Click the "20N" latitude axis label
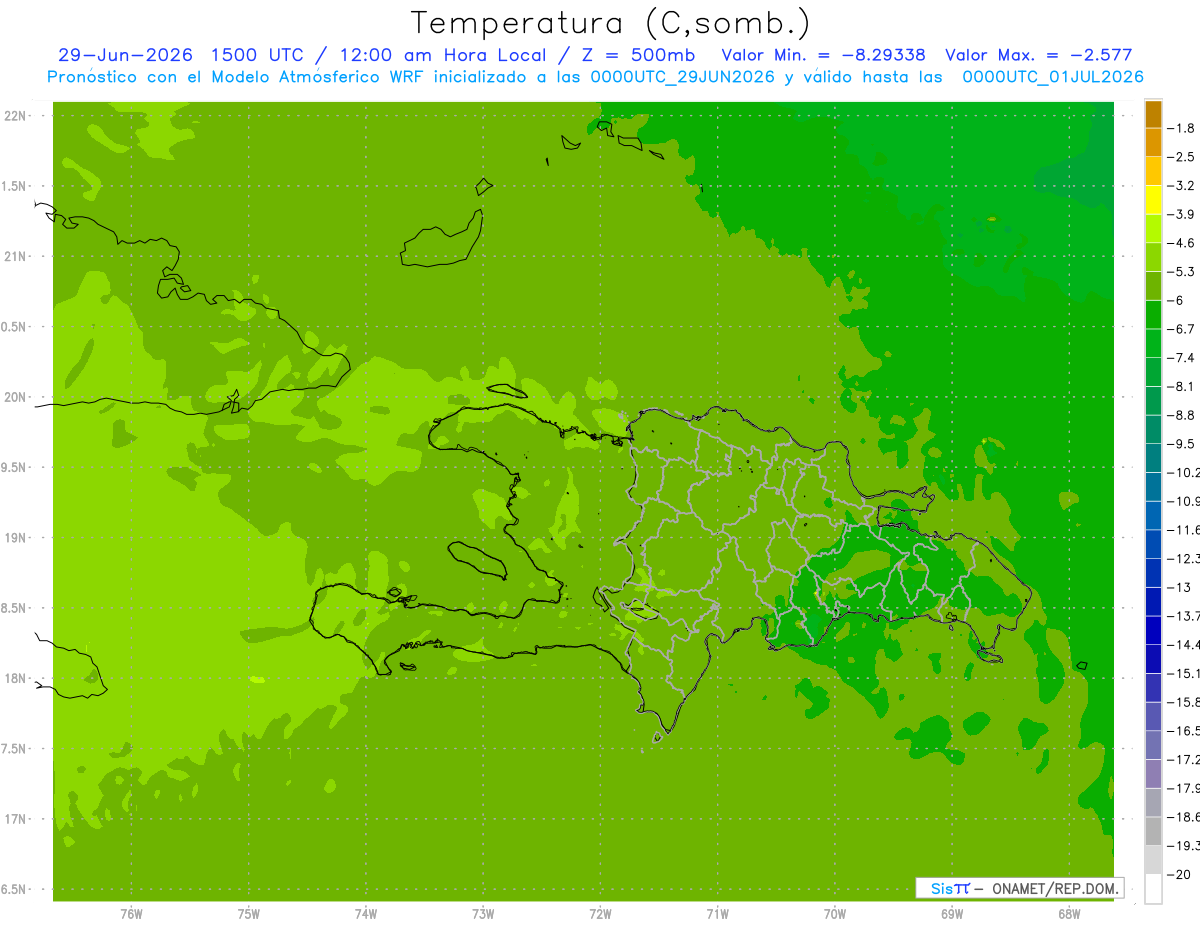Viewport: 1200px width, 927px height. click(17, 397)
